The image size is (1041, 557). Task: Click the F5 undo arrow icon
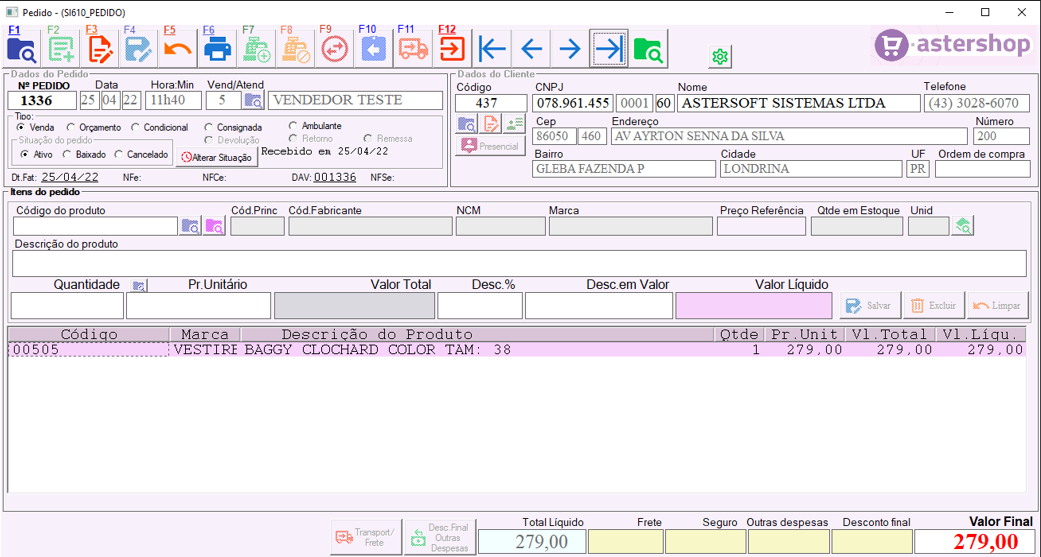click(178, 48)
